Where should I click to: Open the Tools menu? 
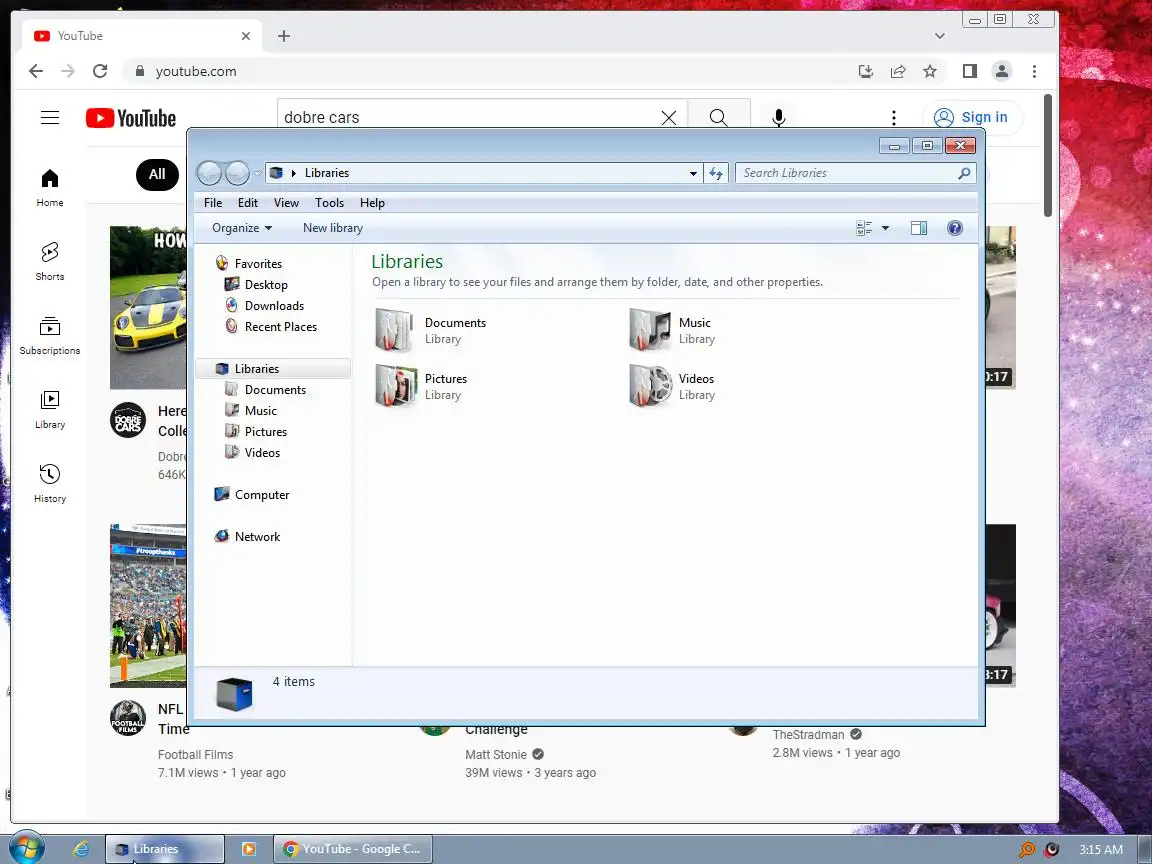(x=329, y=203)
